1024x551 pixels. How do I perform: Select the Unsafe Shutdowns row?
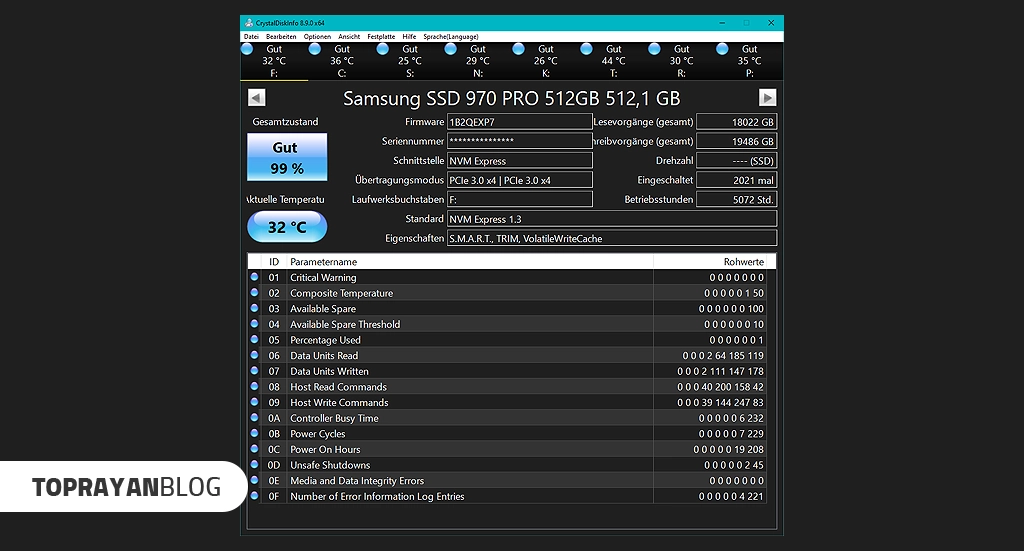tap(506, 465)
